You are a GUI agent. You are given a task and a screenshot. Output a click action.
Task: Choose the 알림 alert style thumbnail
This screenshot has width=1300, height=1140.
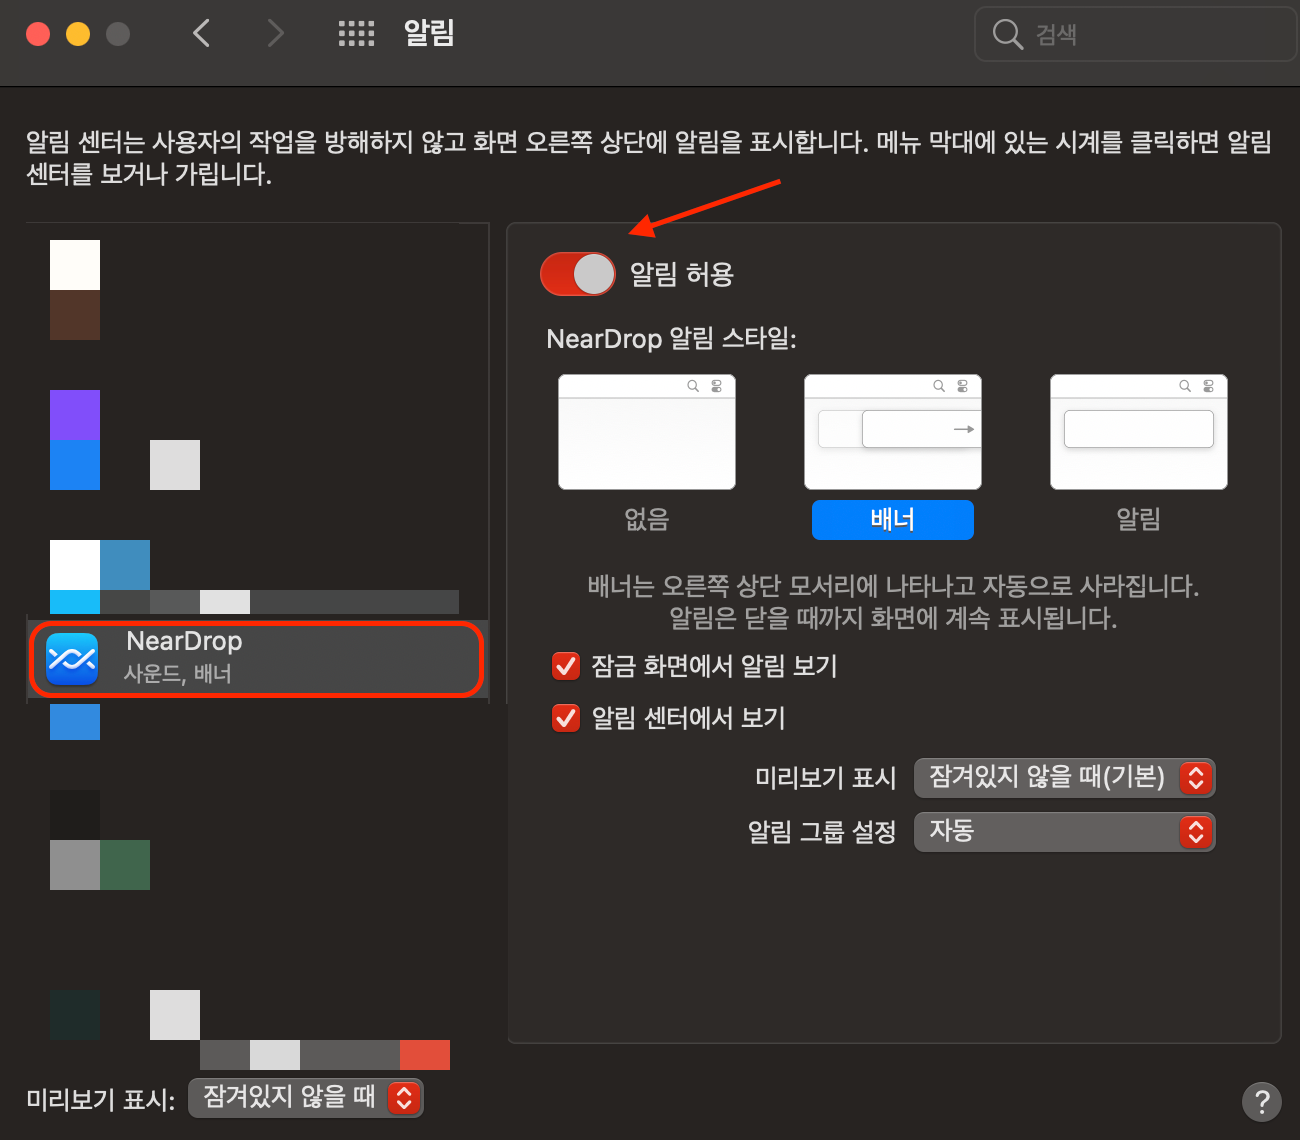[1139, 432]
